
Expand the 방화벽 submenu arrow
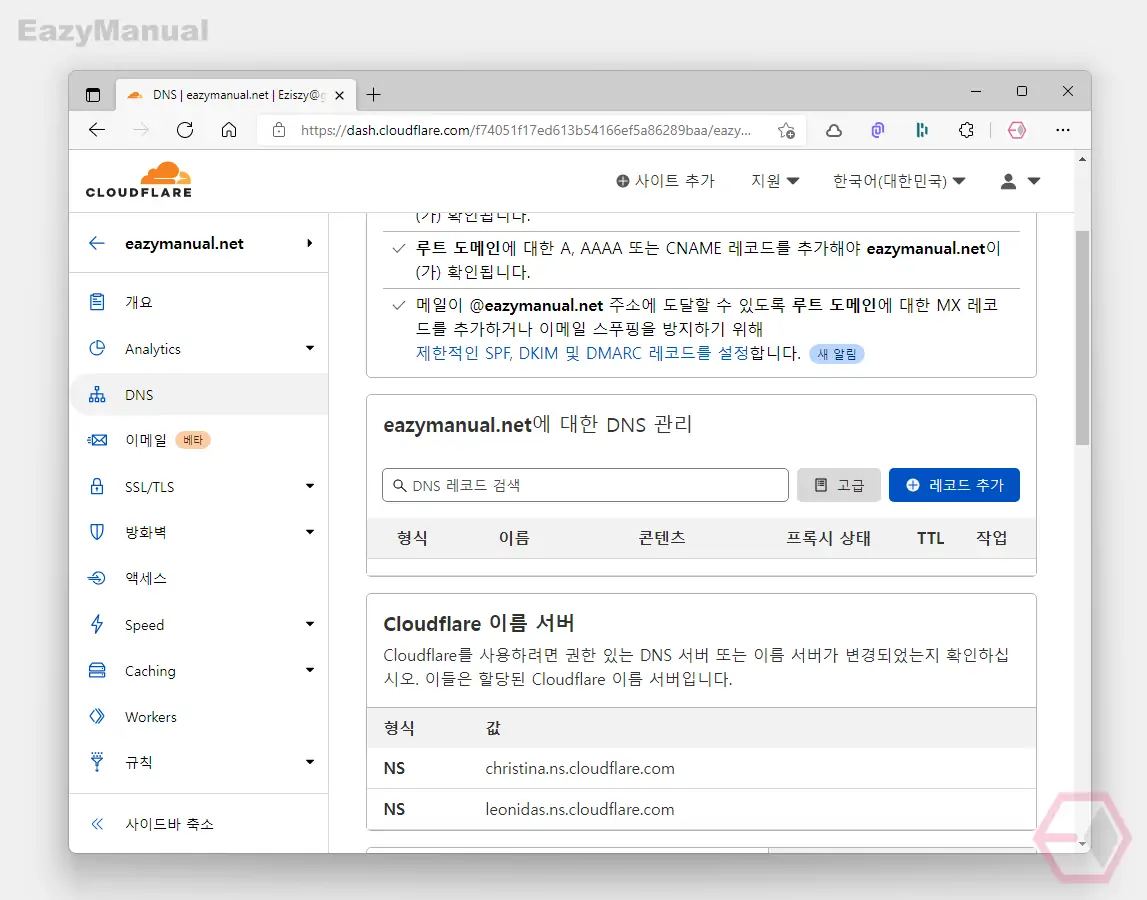click(x=310, y=532)
